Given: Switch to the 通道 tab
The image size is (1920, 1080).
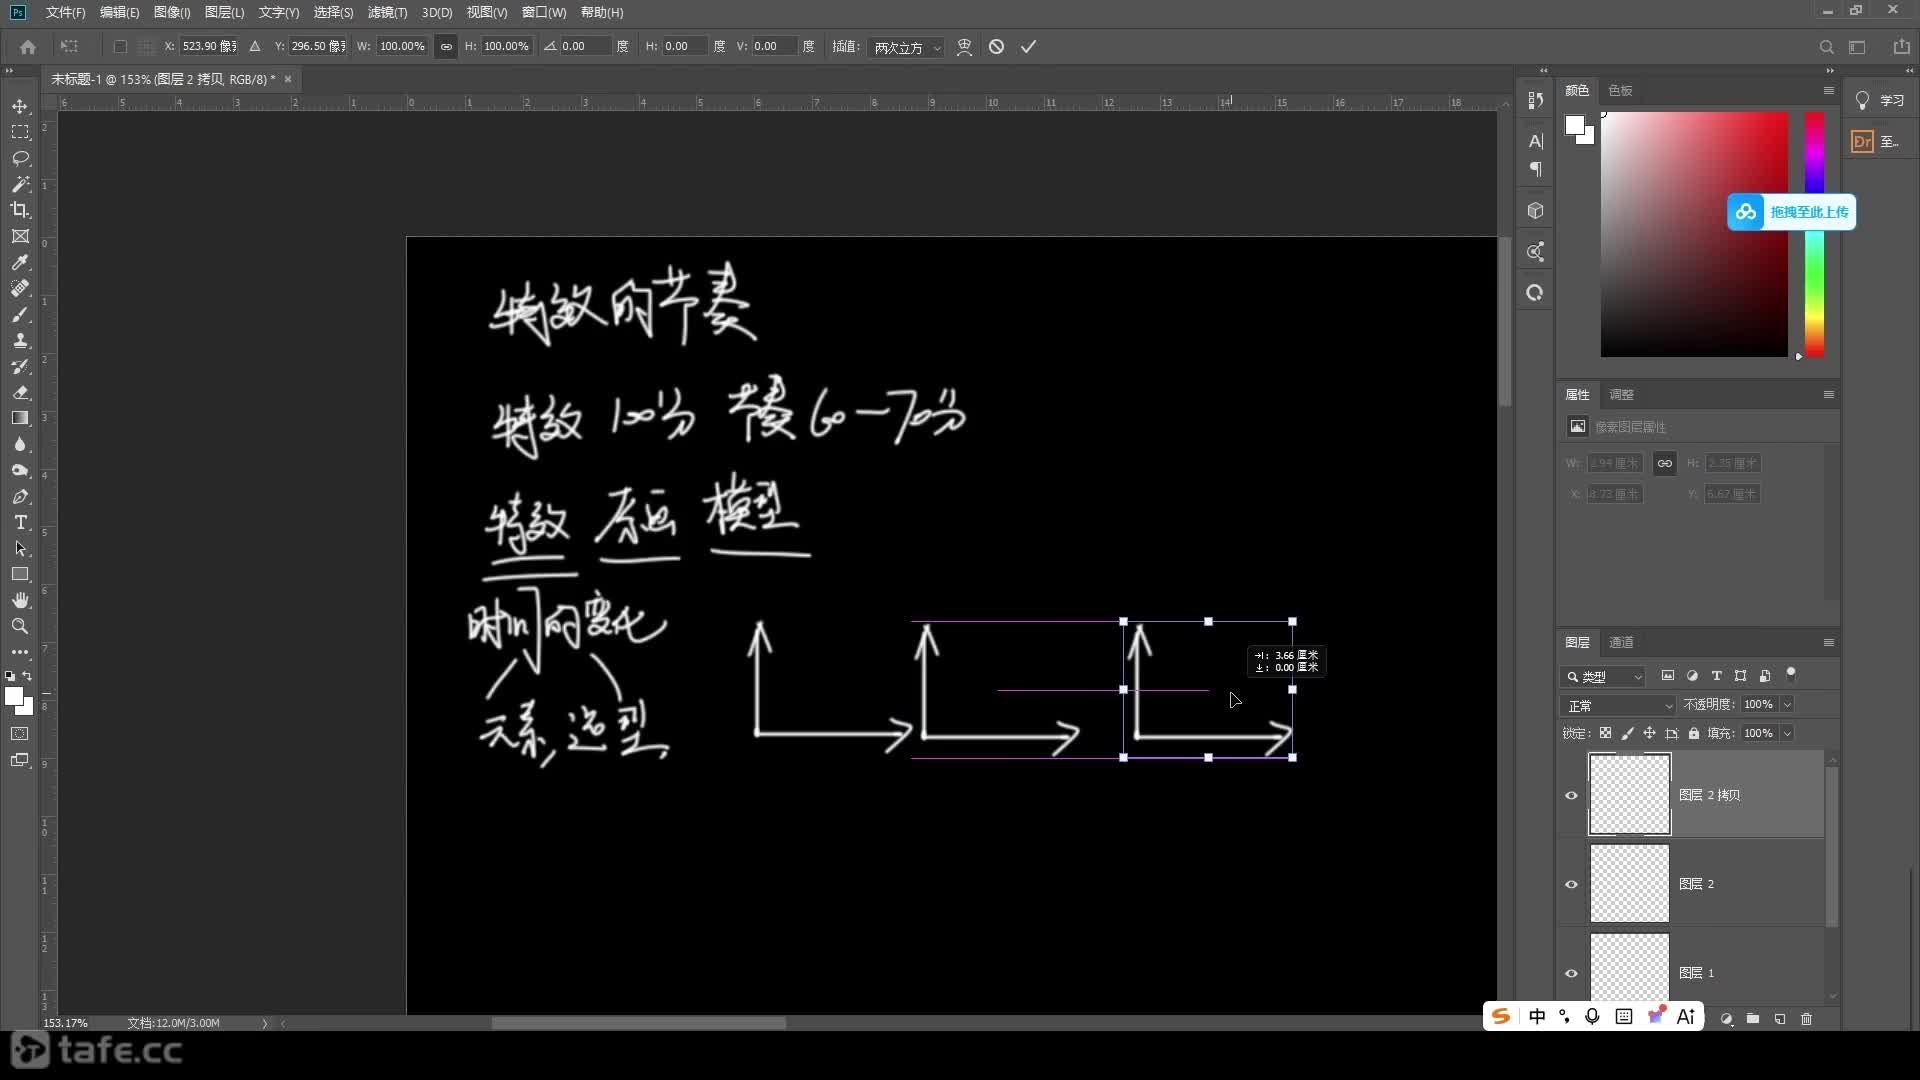Looking at the screenshot, I should pyautogui.click(x=1621, y=642).
